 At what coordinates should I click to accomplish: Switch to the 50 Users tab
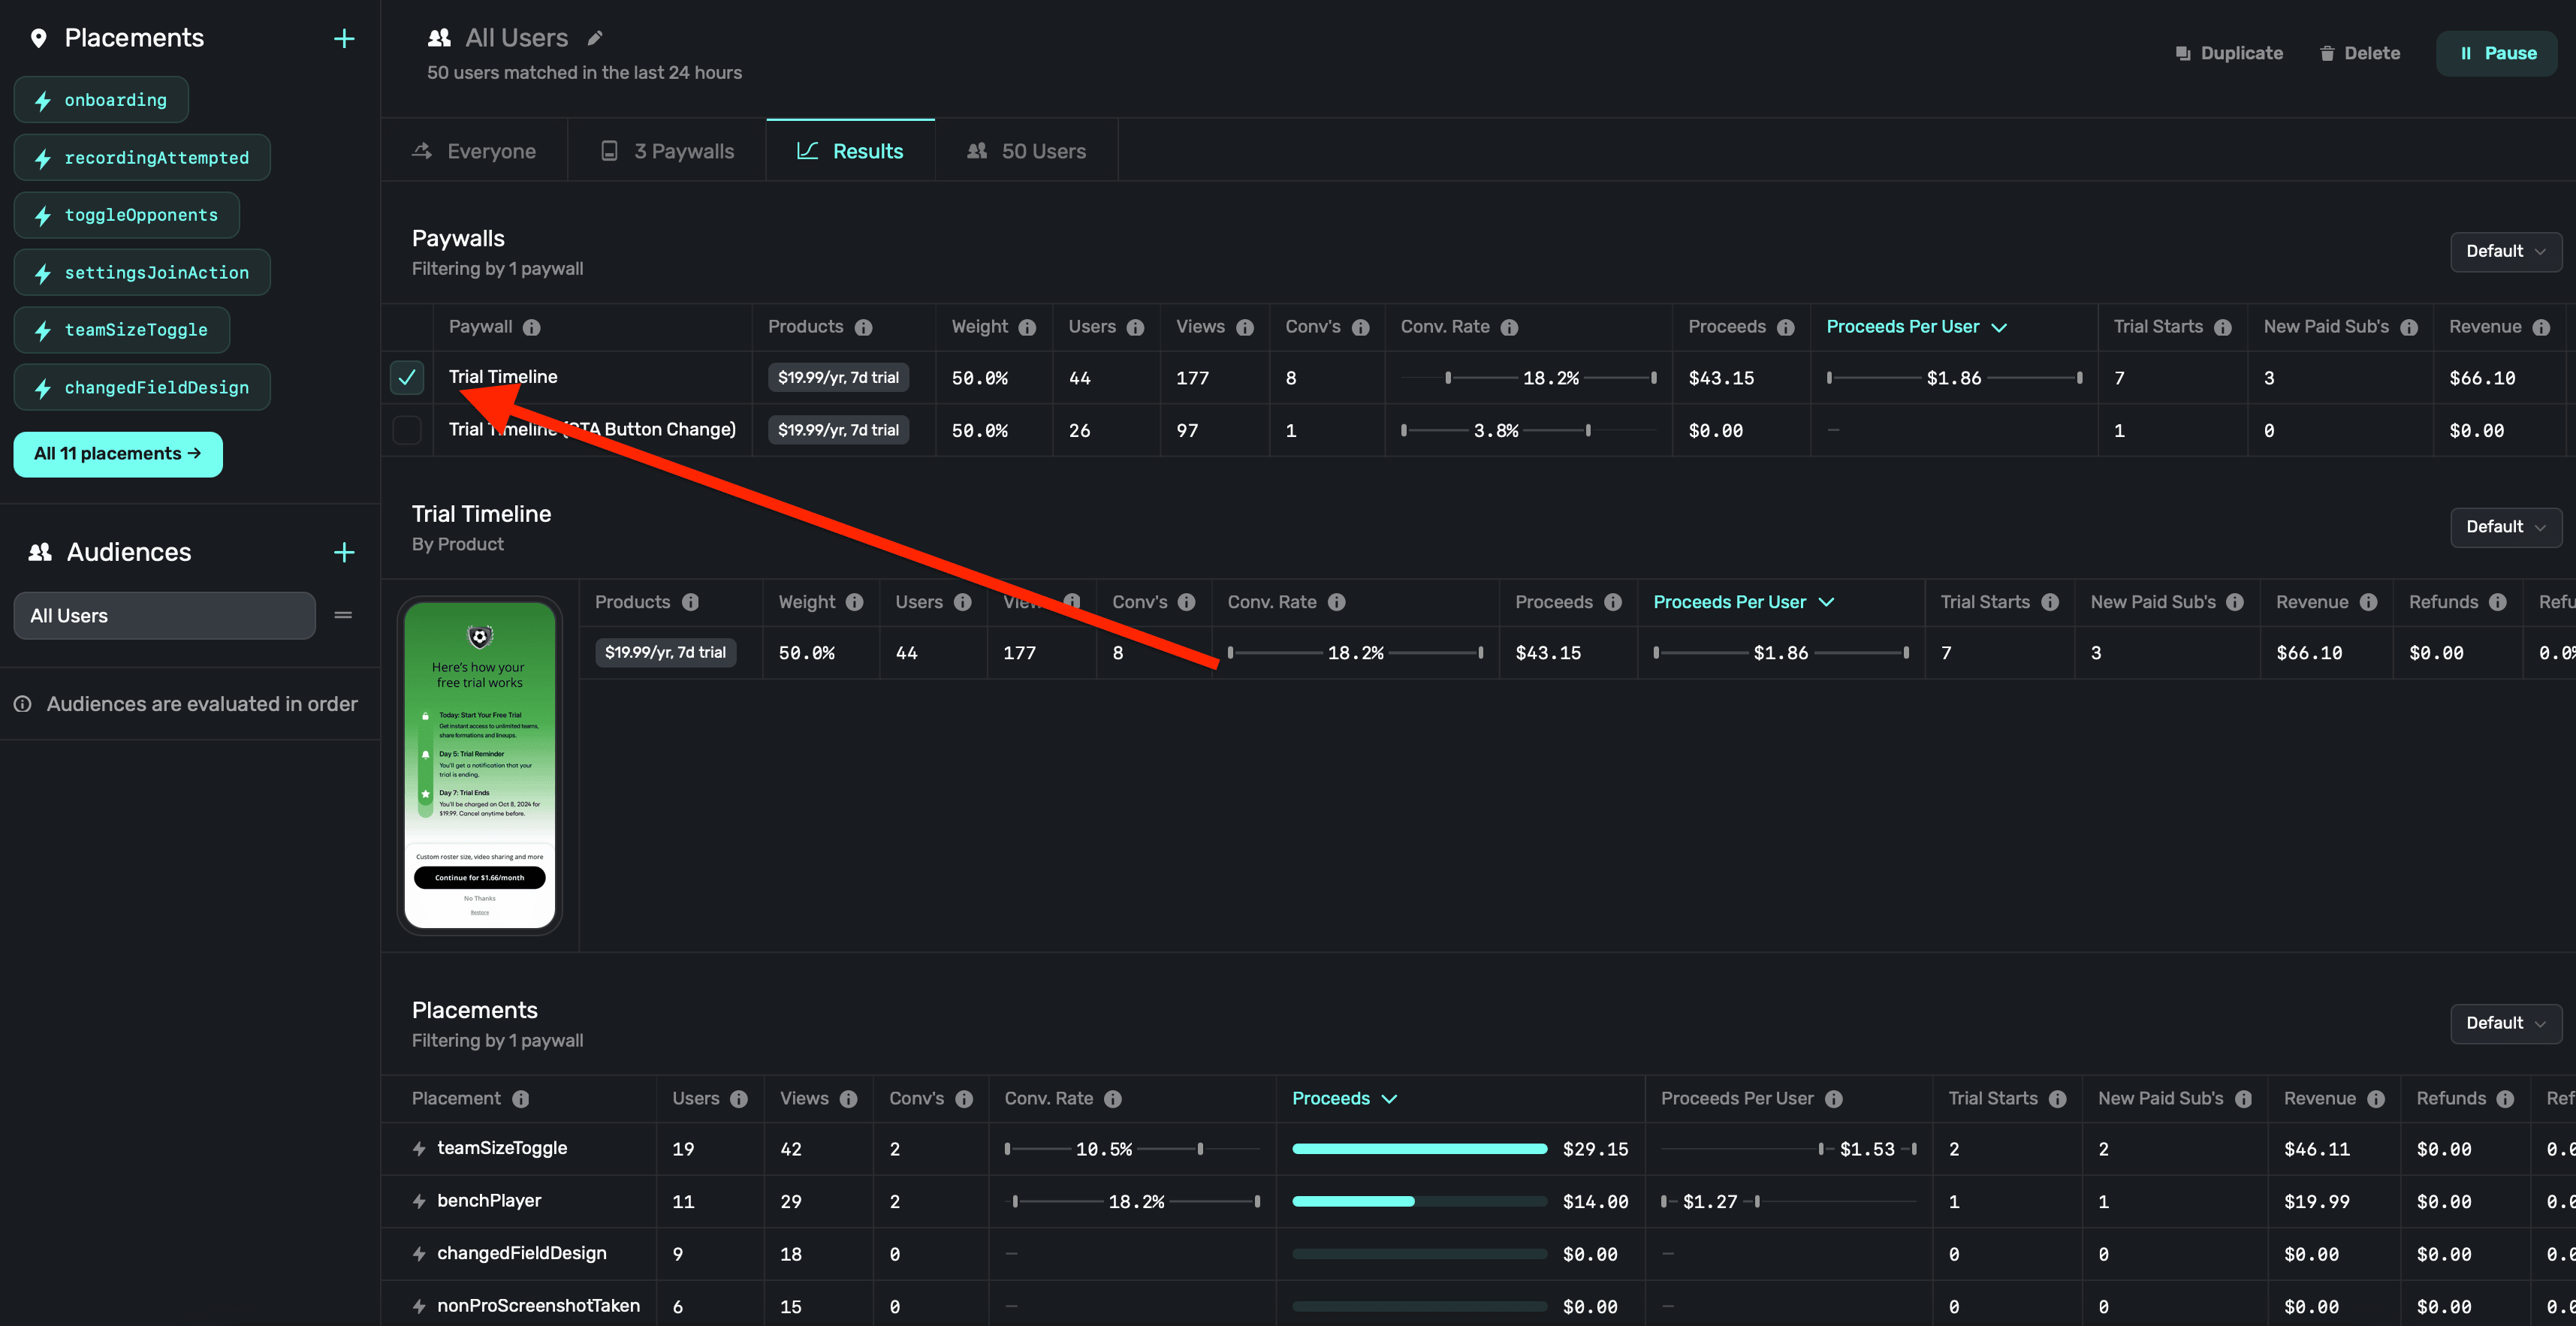(1026, 151)
